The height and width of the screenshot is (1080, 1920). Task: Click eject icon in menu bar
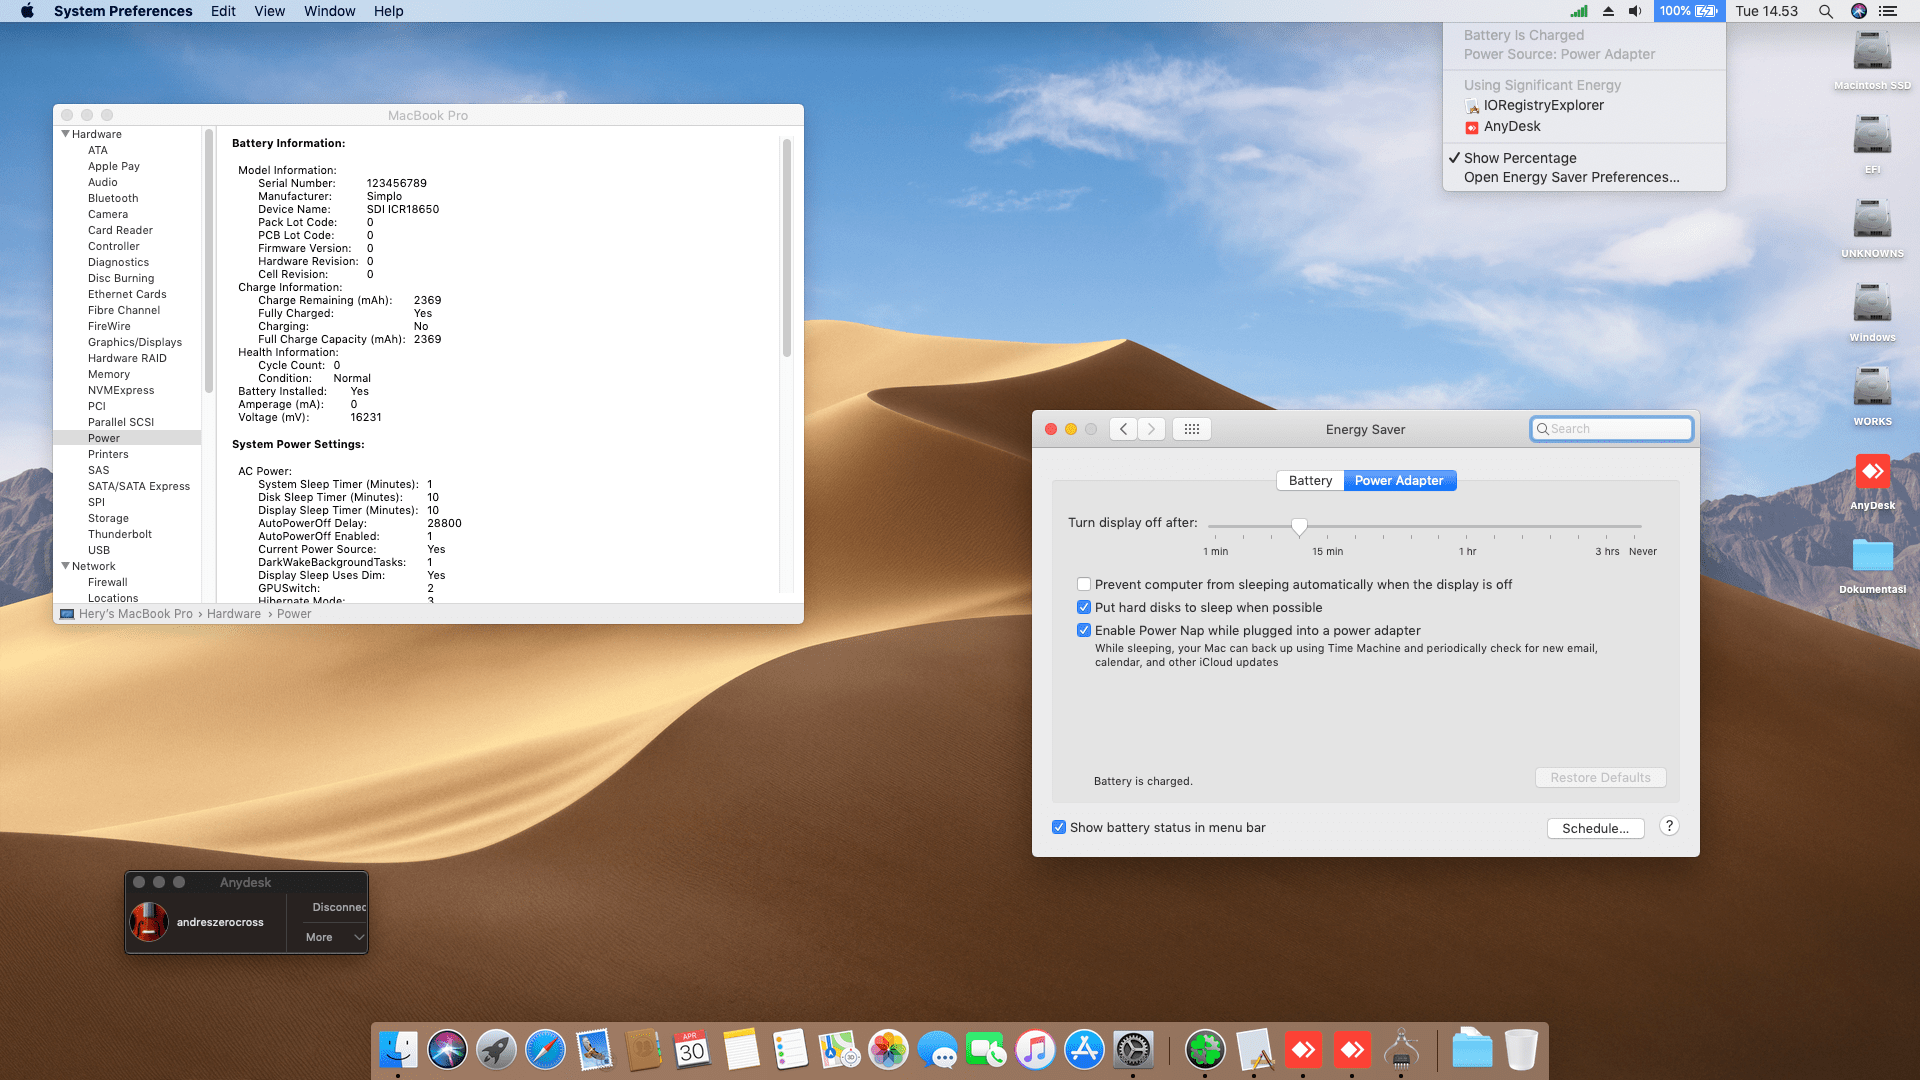1608,11
